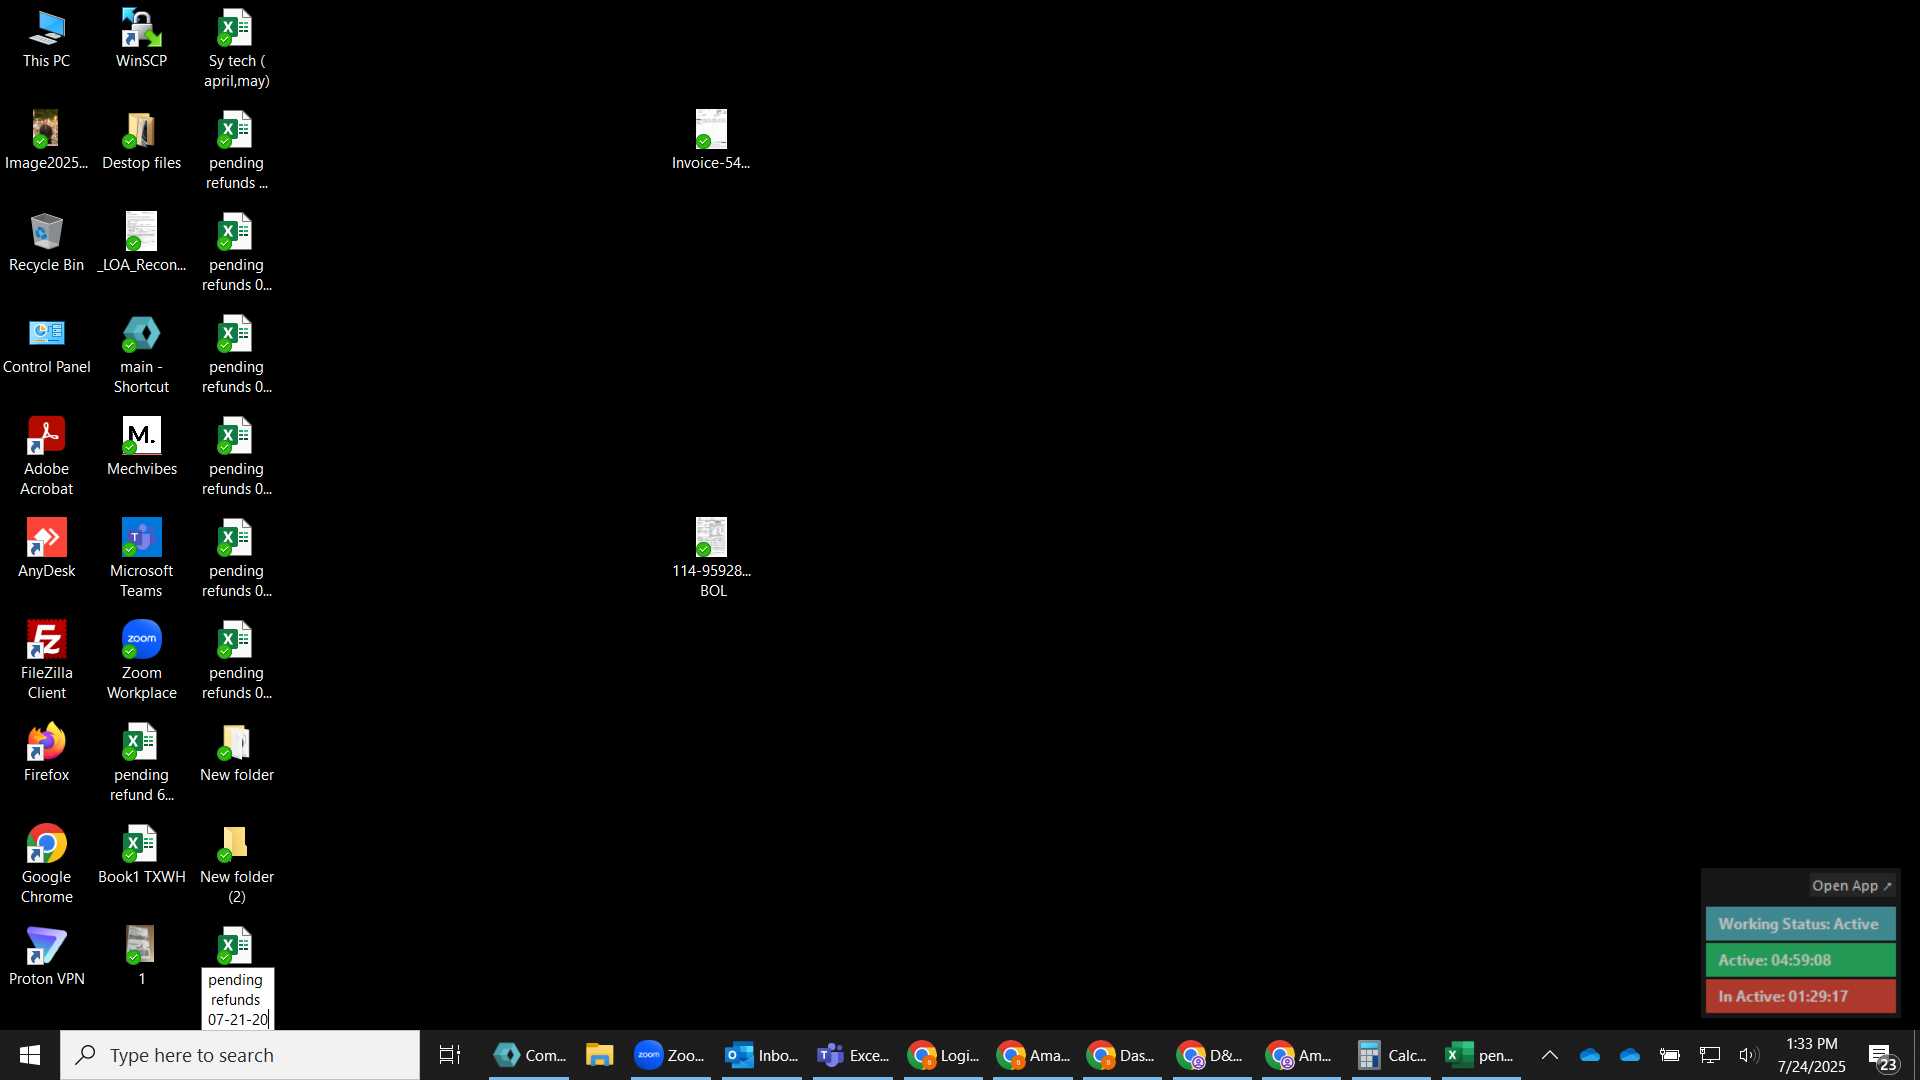
Task: Select Firefox desktop shortcut
Action: 46,753
